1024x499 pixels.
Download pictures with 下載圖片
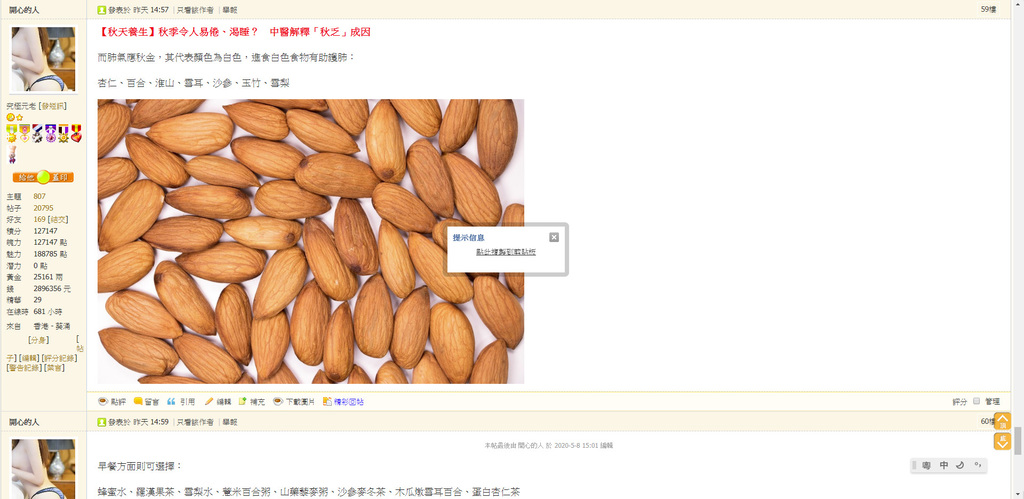click(294, 402)
